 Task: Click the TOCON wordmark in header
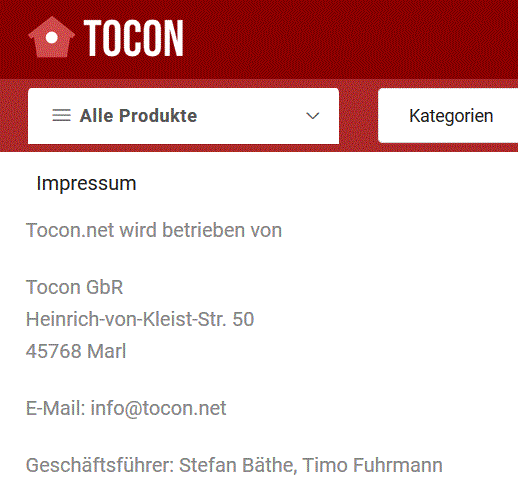tap(133, 38)
